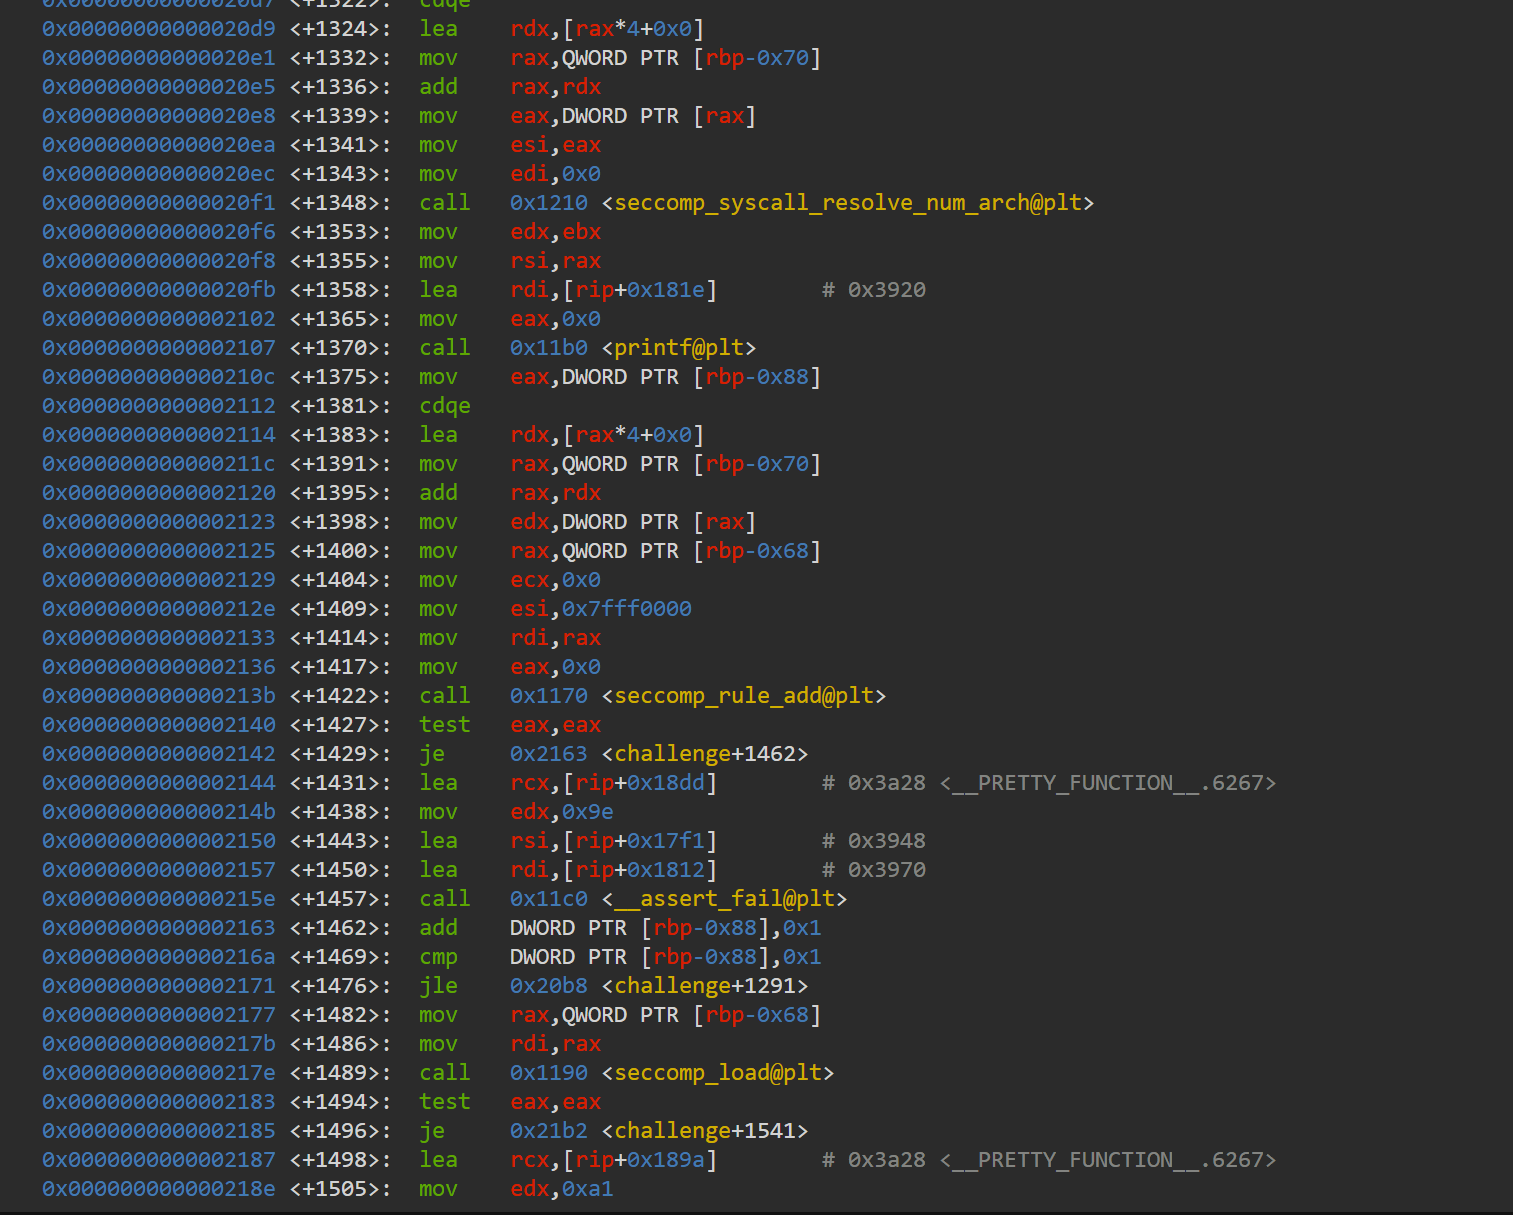Select the je target challenge+1462
The width and height of the screenshot is (1513, 1215).
(705, 754)
